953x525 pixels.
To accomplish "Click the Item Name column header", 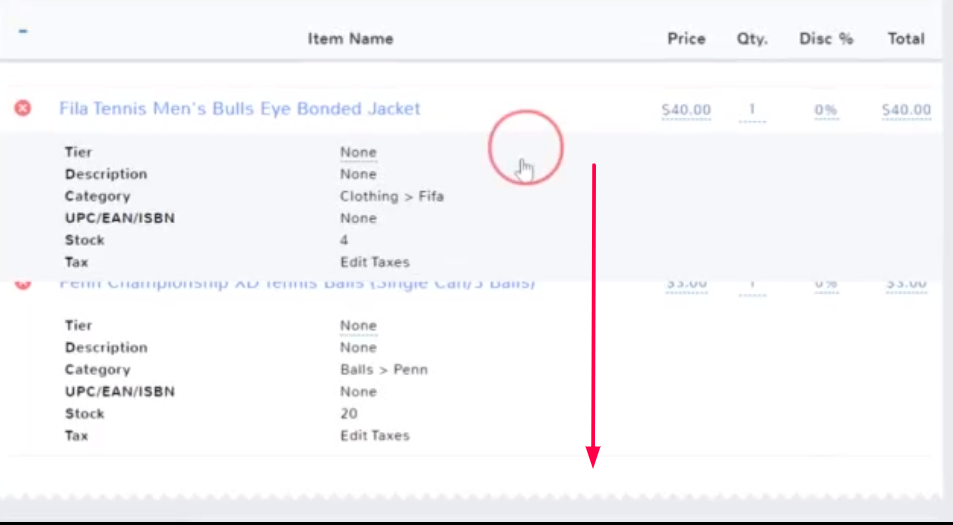I will coord(350,39).
